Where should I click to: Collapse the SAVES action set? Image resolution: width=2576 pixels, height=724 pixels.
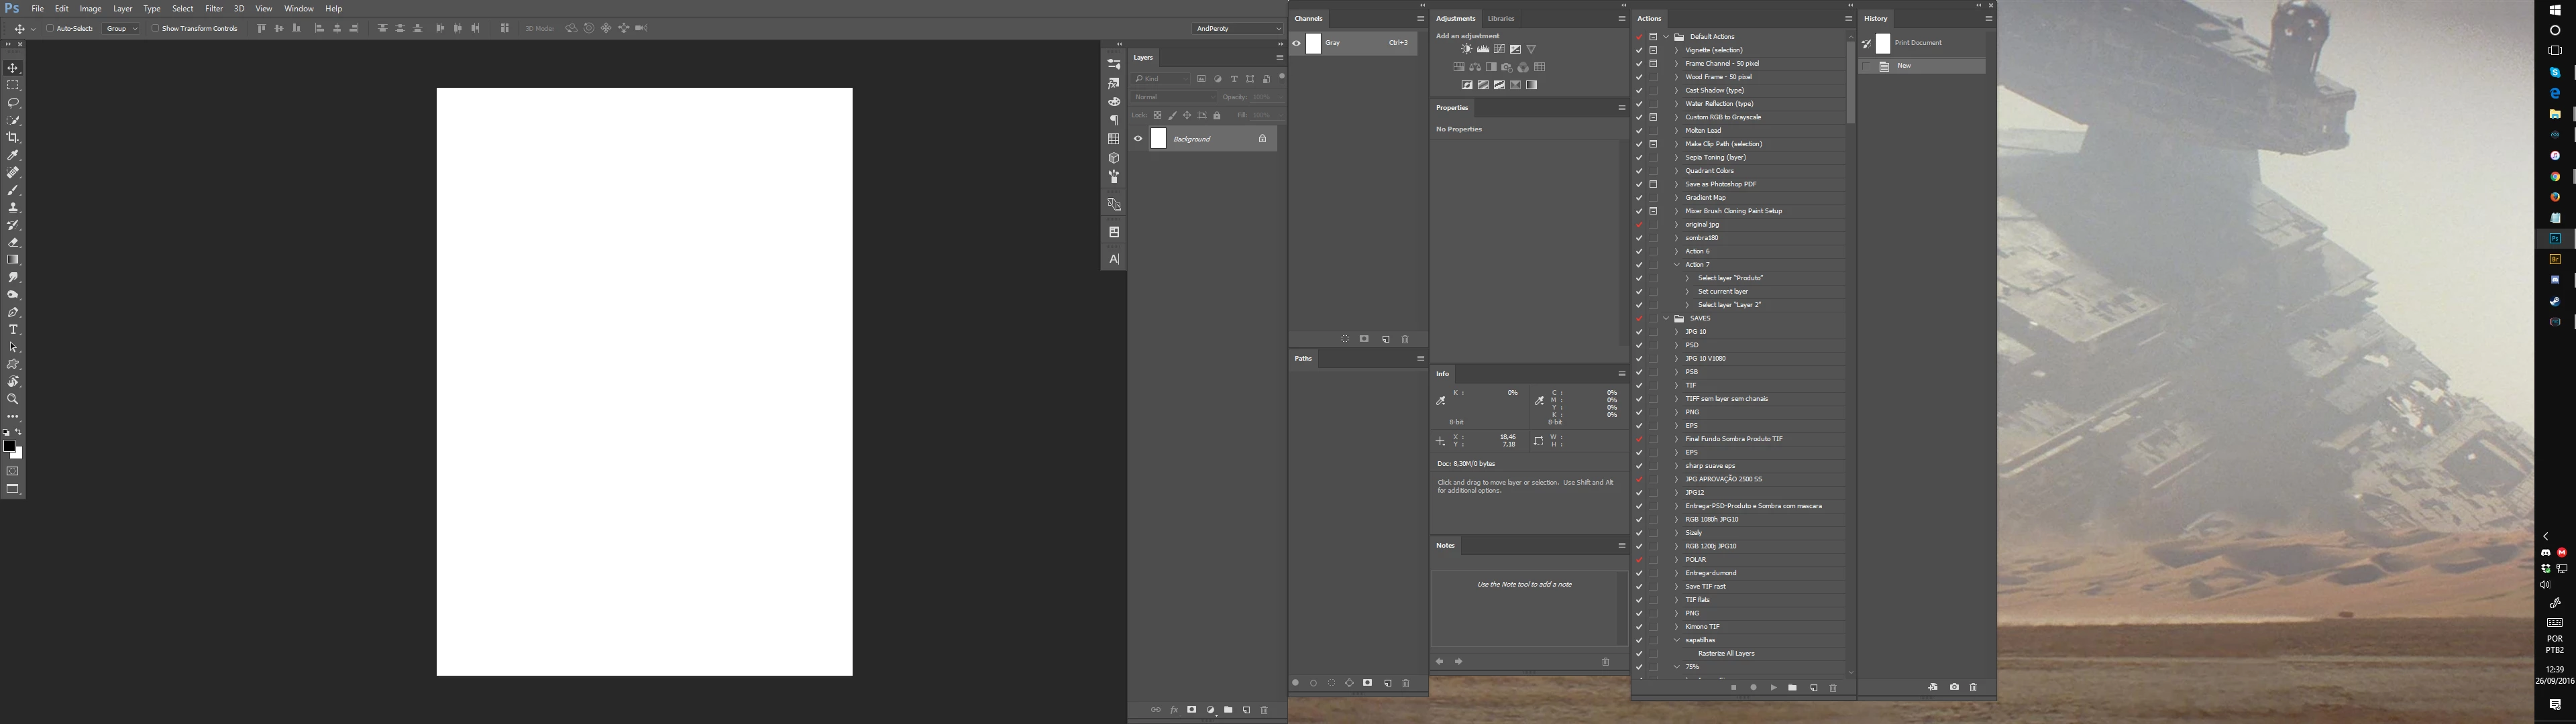coord(1666,319)
